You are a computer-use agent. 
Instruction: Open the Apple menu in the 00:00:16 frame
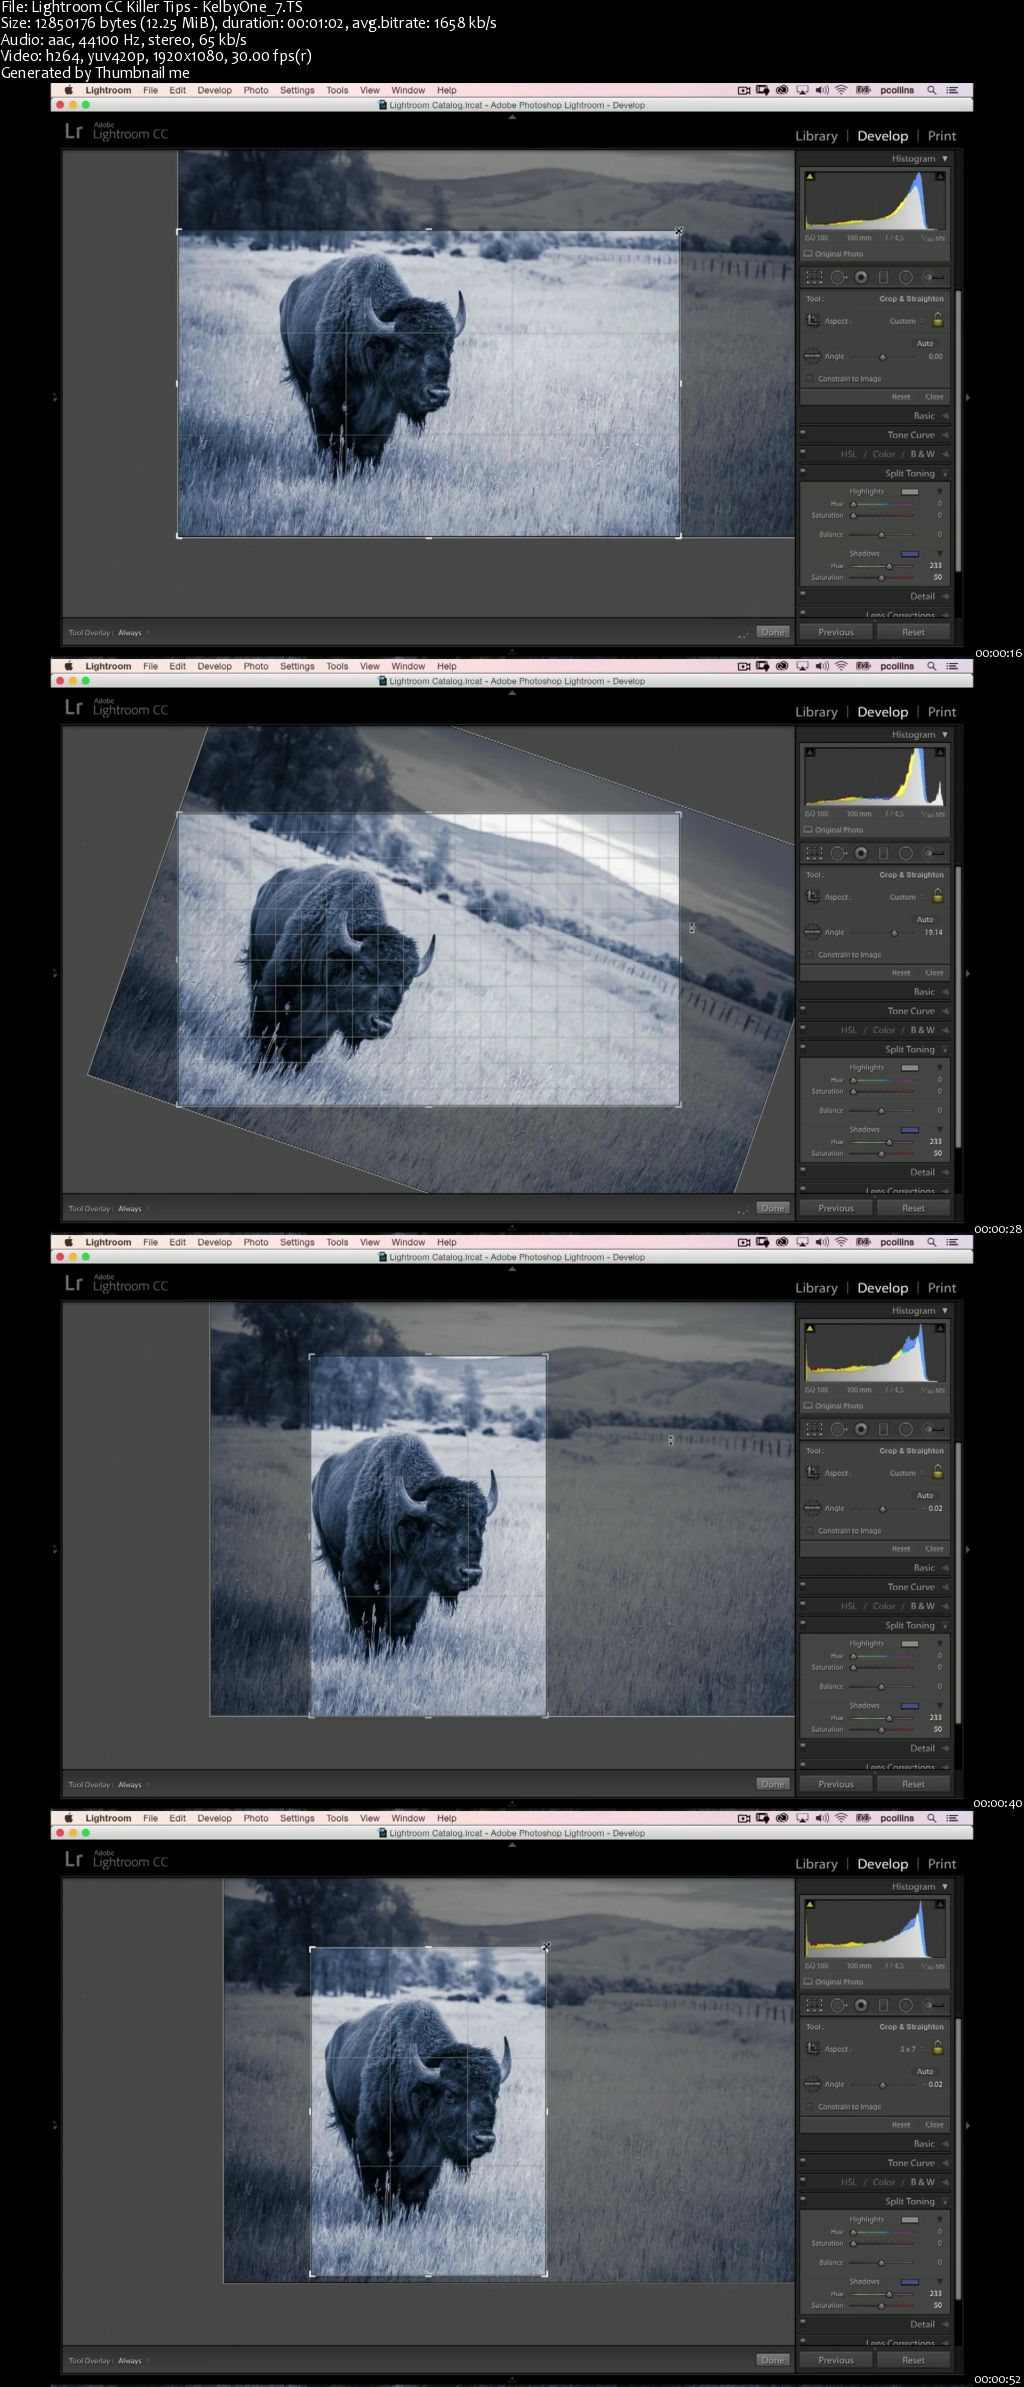point(69,90)
